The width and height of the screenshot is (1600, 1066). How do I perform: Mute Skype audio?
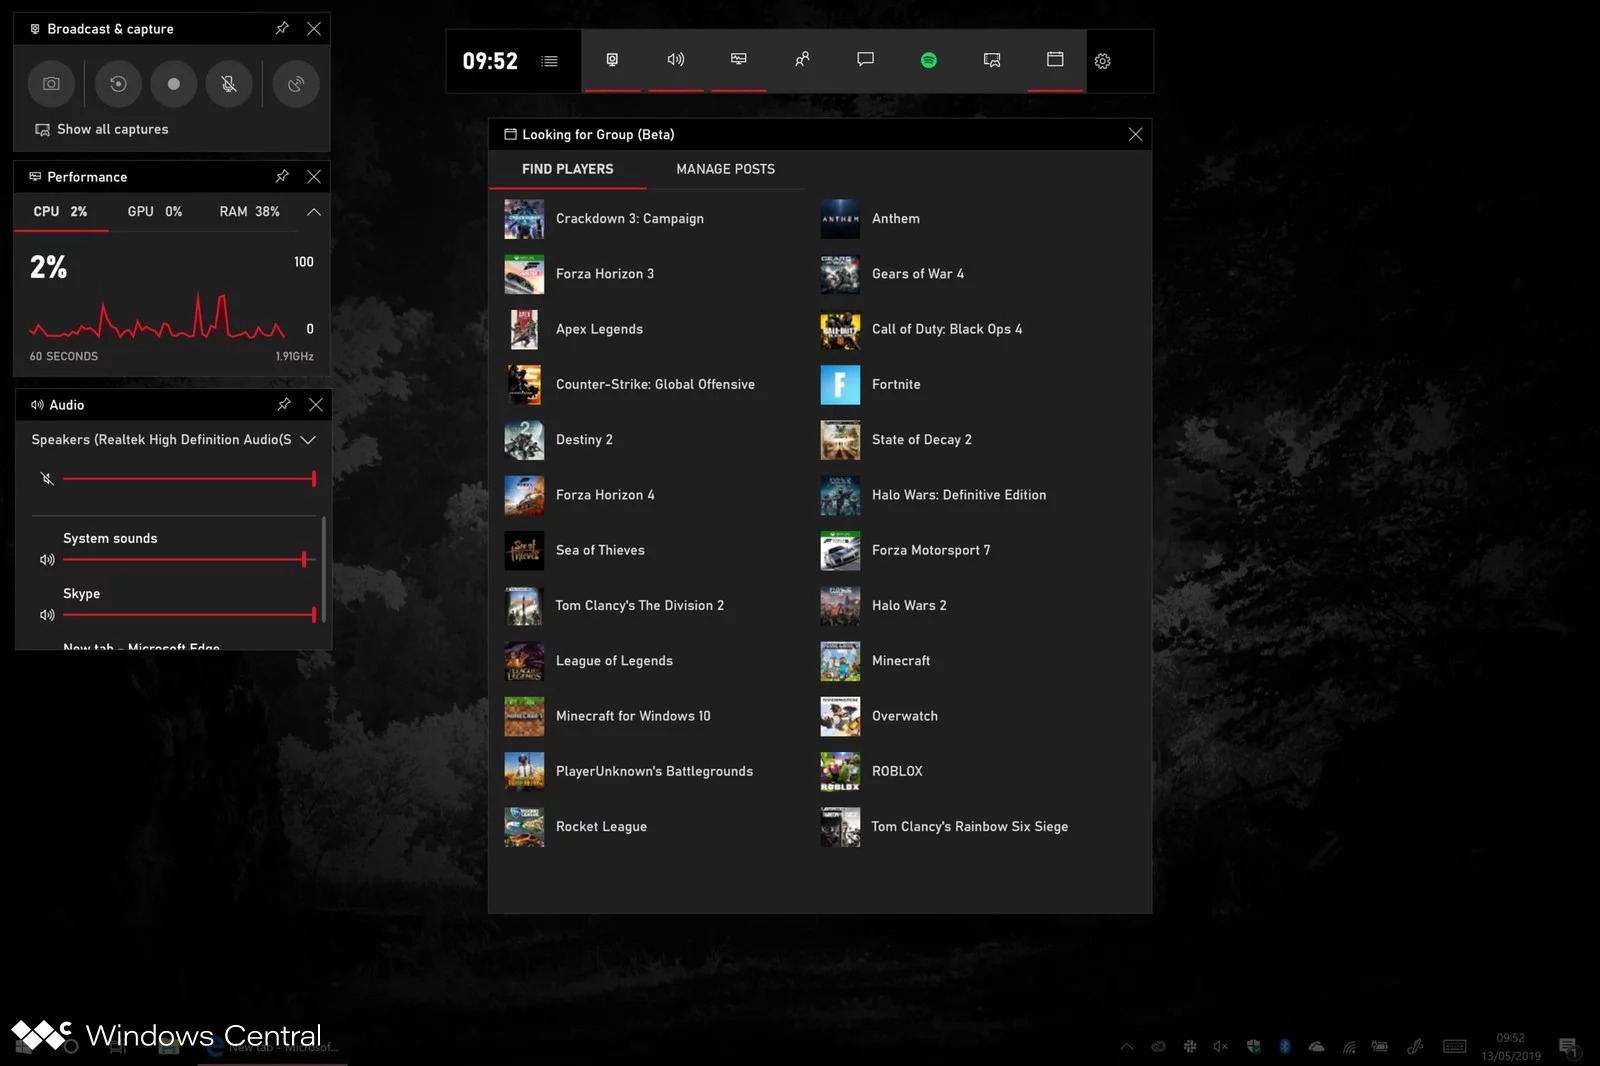coord(47,615)
